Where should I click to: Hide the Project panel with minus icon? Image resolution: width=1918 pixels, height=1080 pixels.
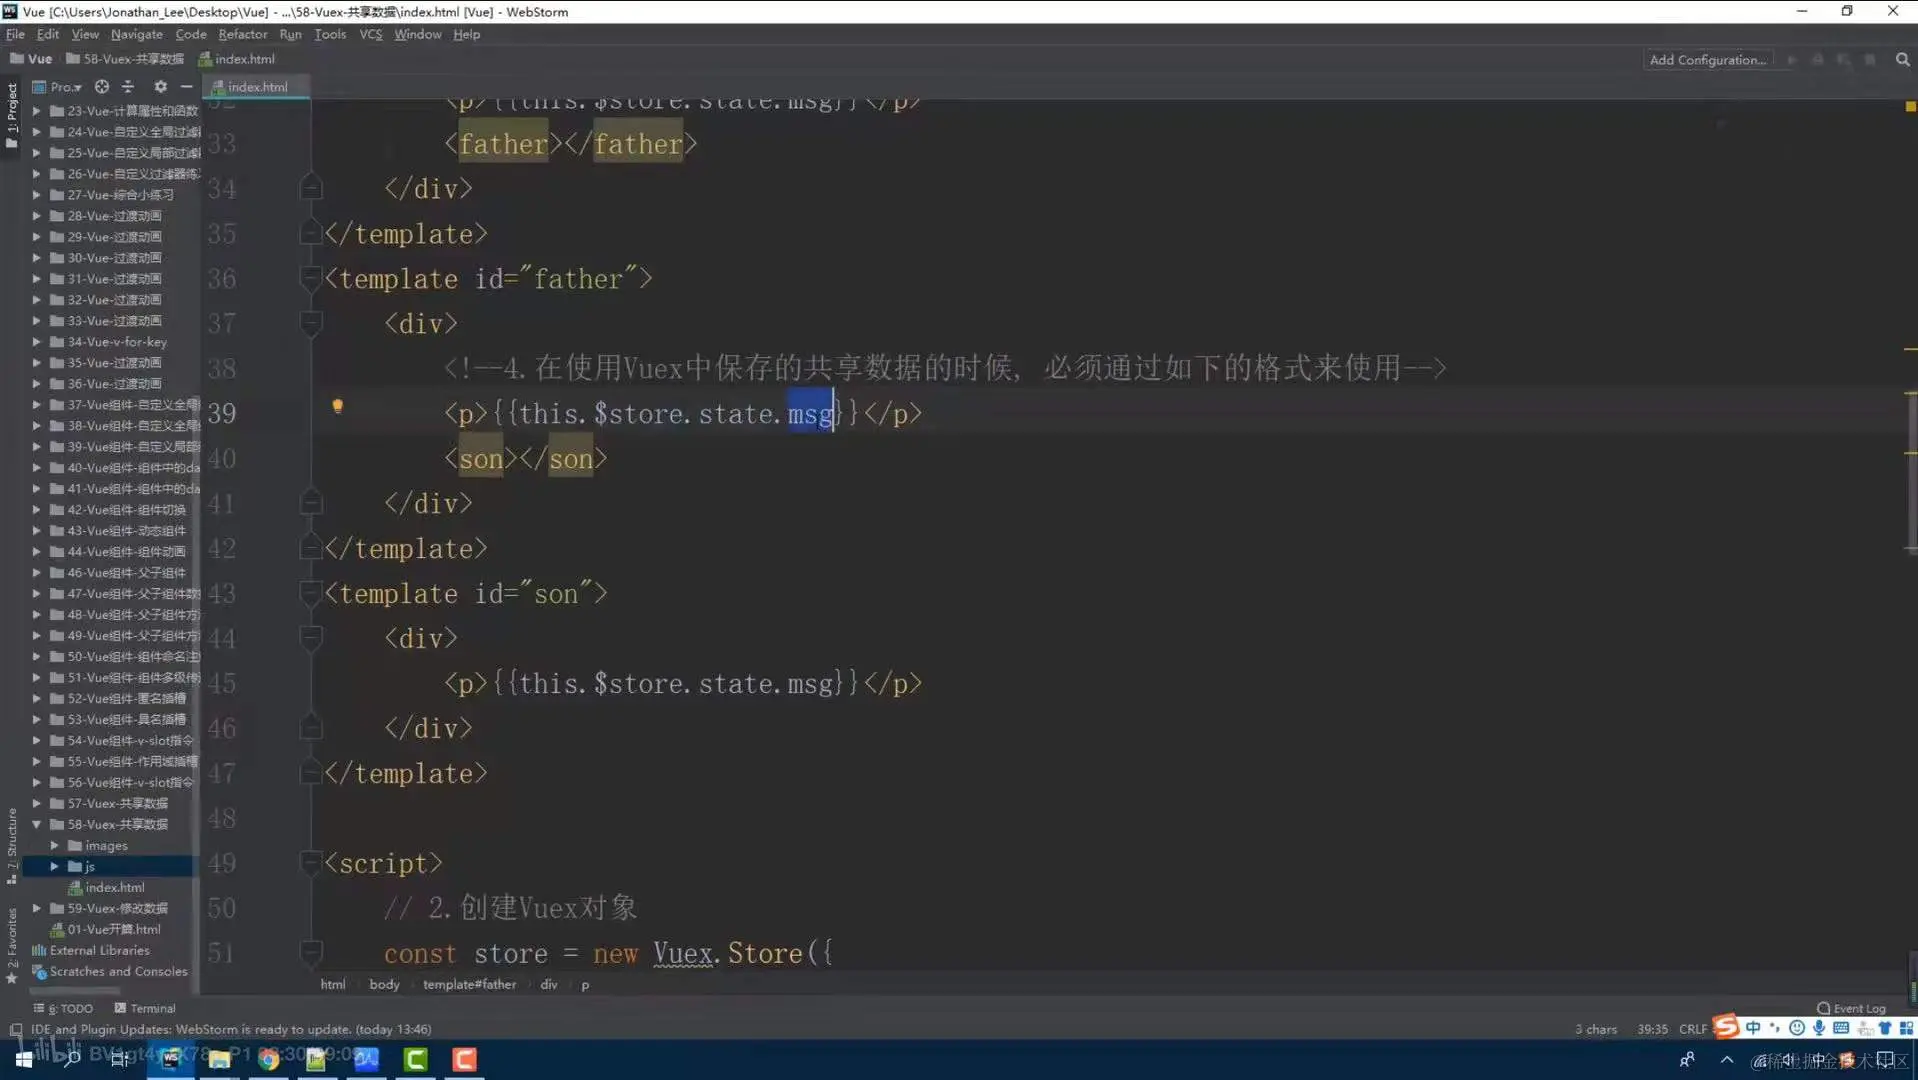[x=186, y=87]
